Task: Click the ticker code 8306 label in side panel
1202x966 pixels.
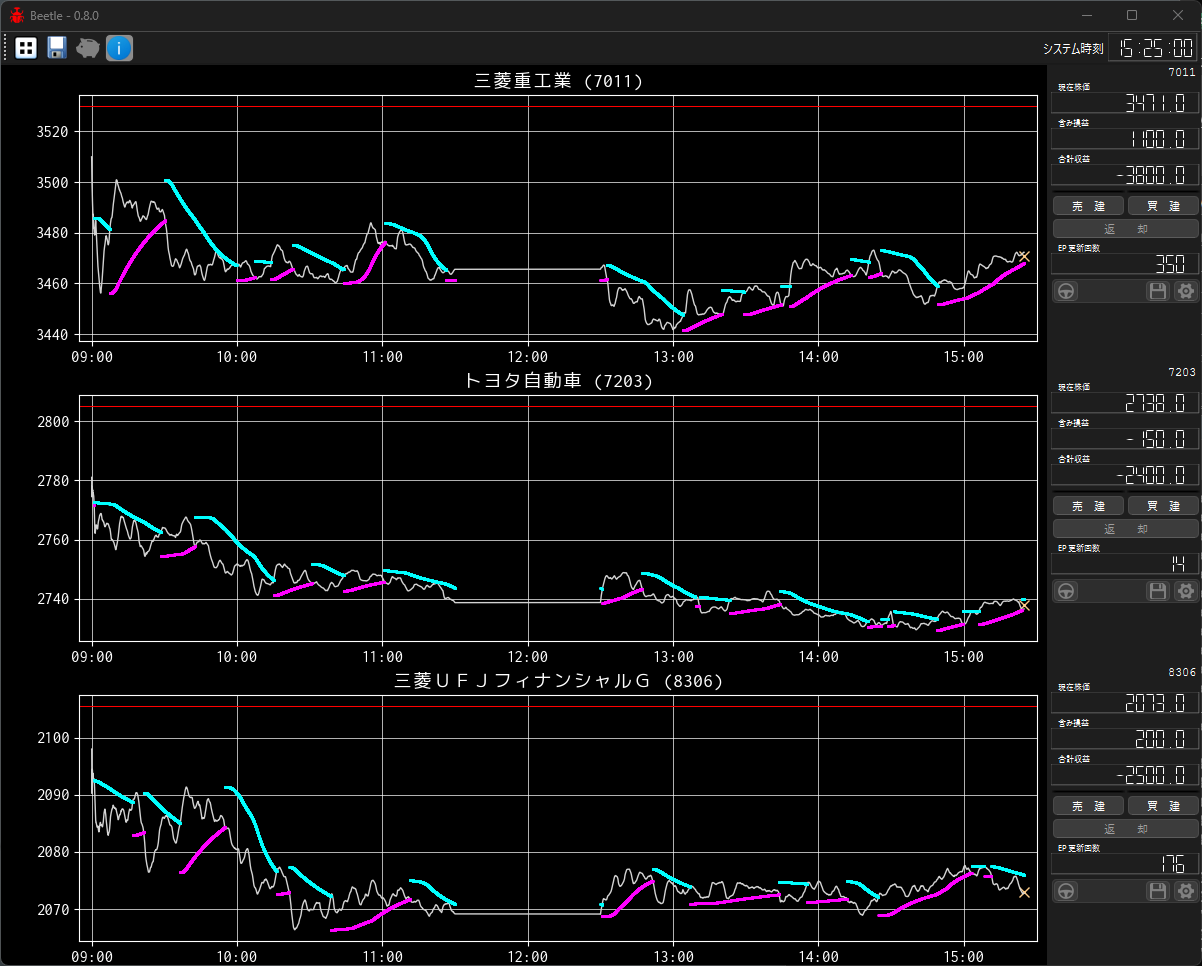Action: pyautogui.click(x=1182, y=672)
